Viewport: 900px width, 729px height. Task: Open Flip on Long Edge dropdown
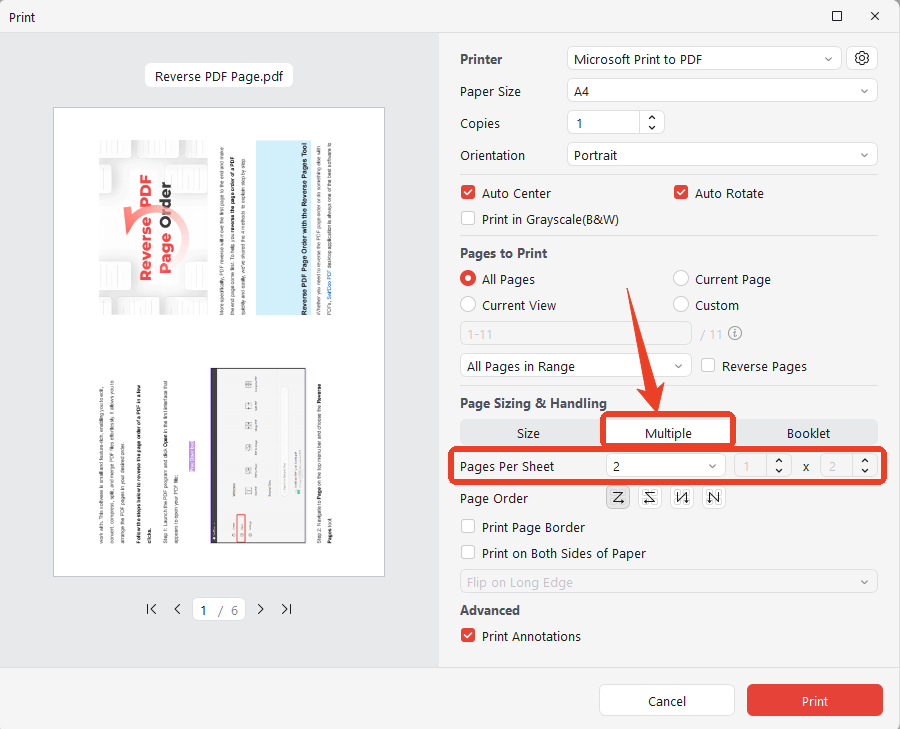click(669, 581)
